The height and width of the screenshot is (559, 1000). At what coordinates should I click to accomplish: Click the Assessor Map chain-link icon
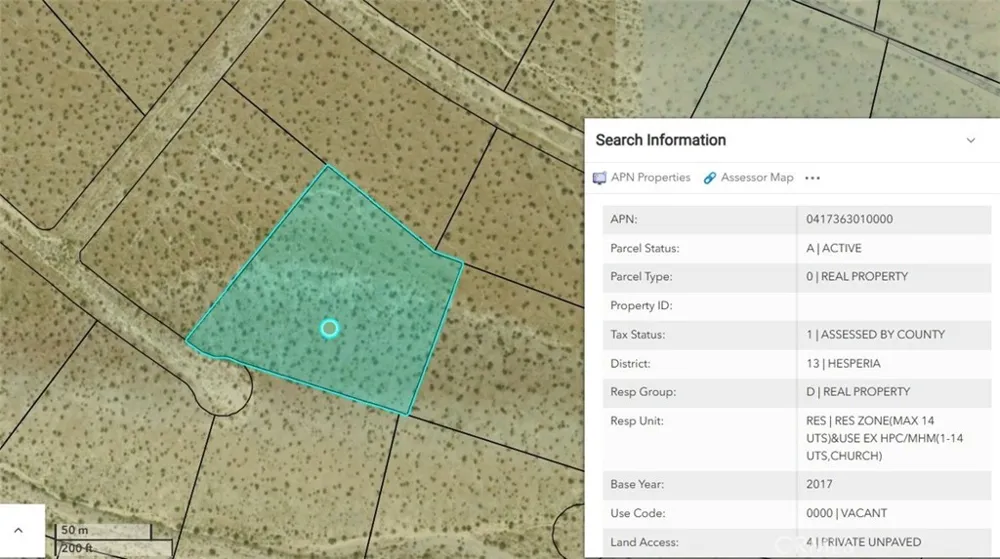[709, 178]
